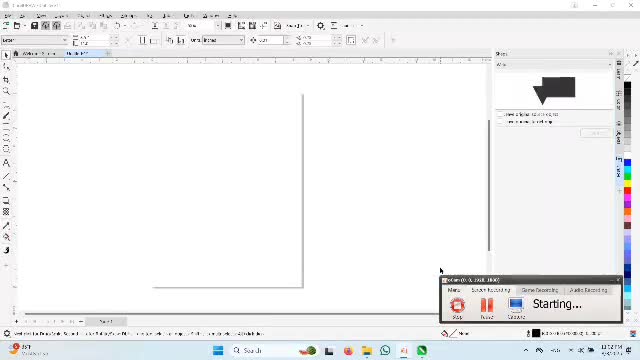Switch to Game Recording tab in oCam

540,290
